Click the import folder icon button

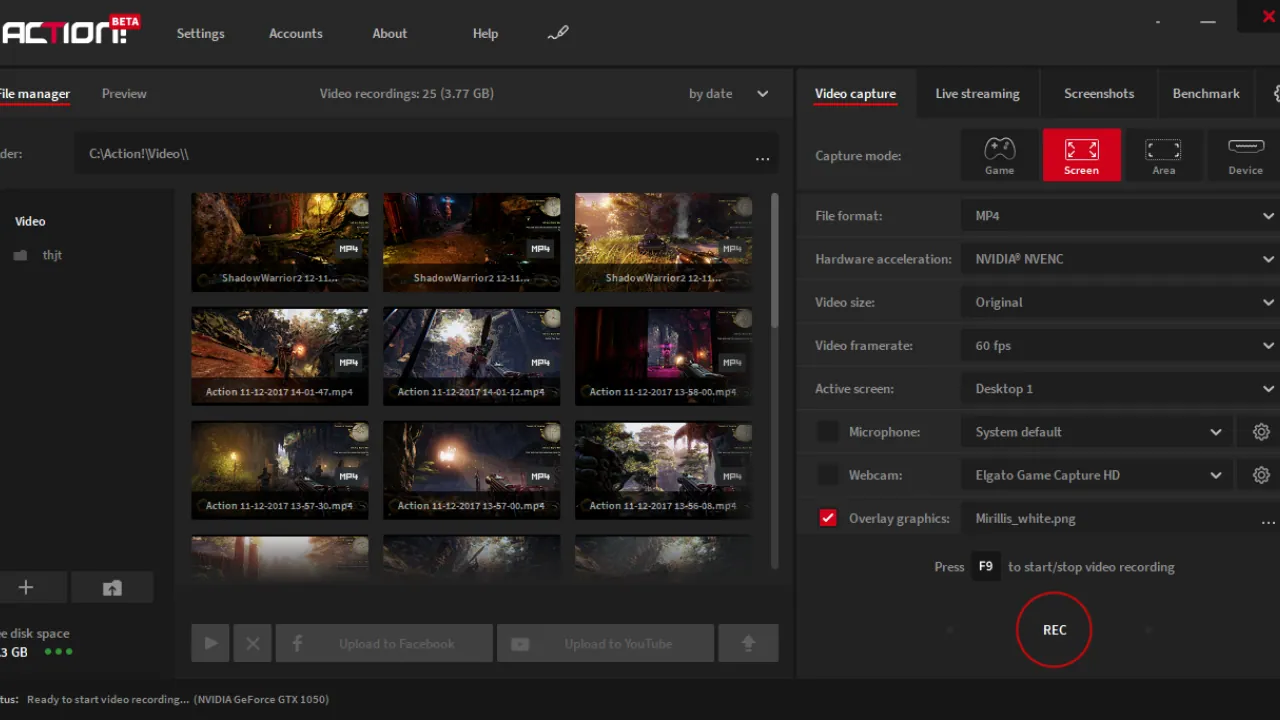(112, 588)
